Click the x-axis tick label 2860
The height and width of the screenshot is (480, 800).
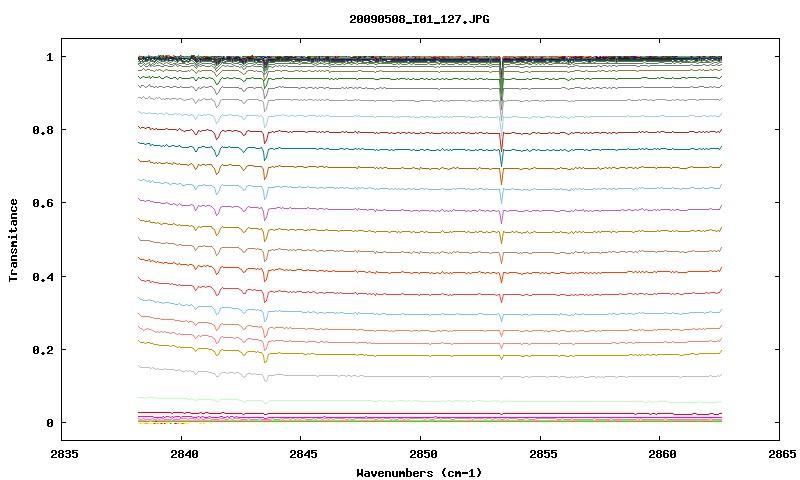point(662,454)
